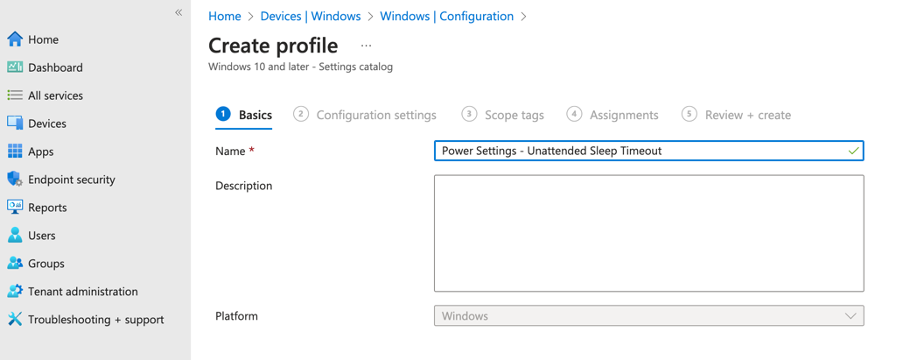Screen dimensions: 904x360
Task: Open Troubleshooting + support in the sidebar
Action: tap(96, 319)
